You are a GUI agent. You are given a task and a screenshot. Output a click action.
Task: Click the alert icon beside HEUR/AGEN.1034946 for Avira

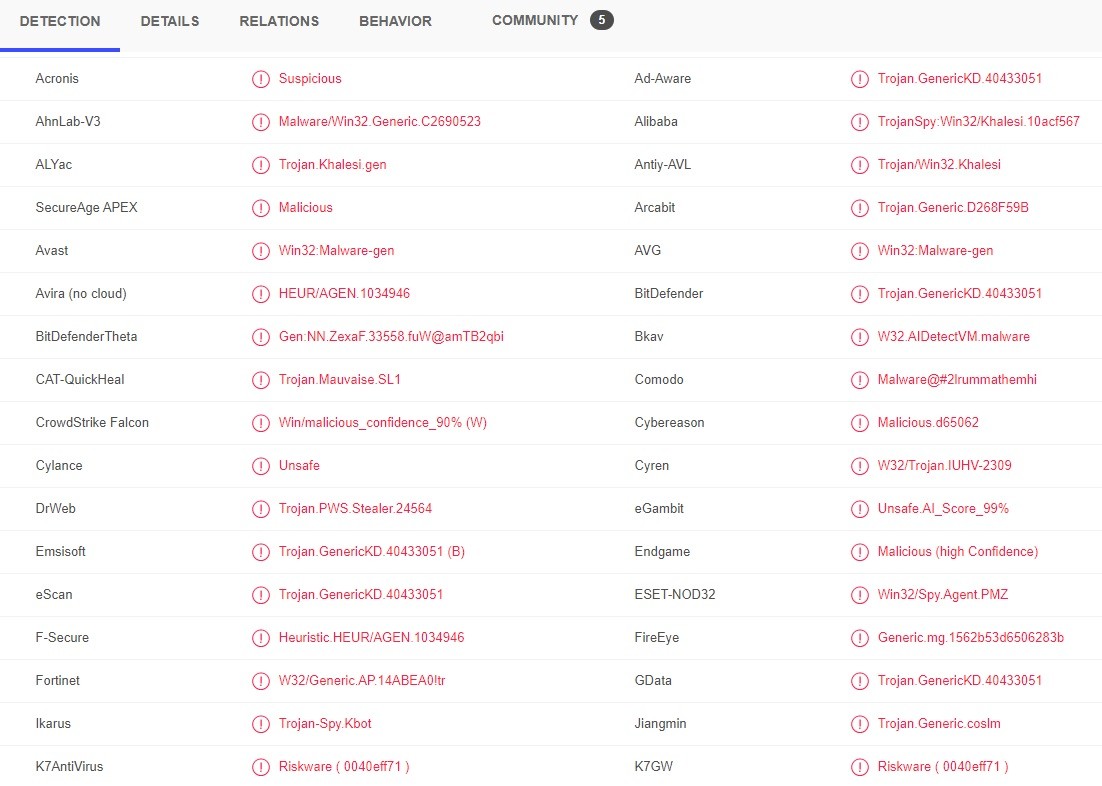(x=261, y=294)
